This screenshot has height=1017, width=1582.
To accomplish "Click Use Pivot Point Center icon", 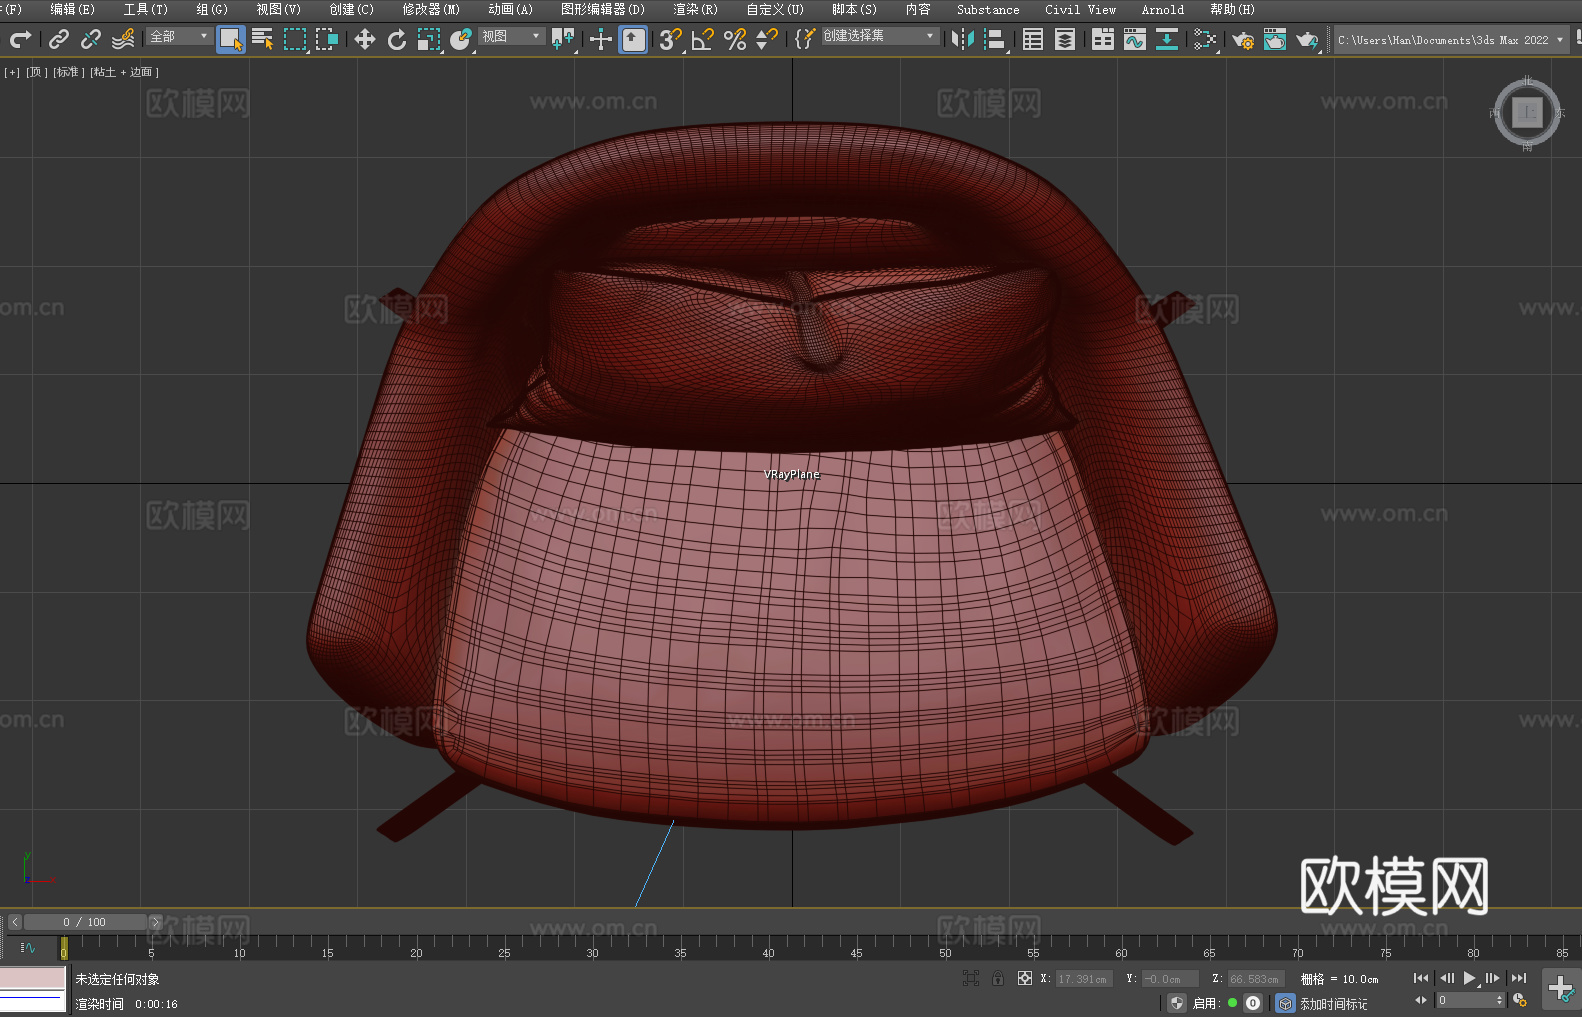I will [x=563, y=39].
